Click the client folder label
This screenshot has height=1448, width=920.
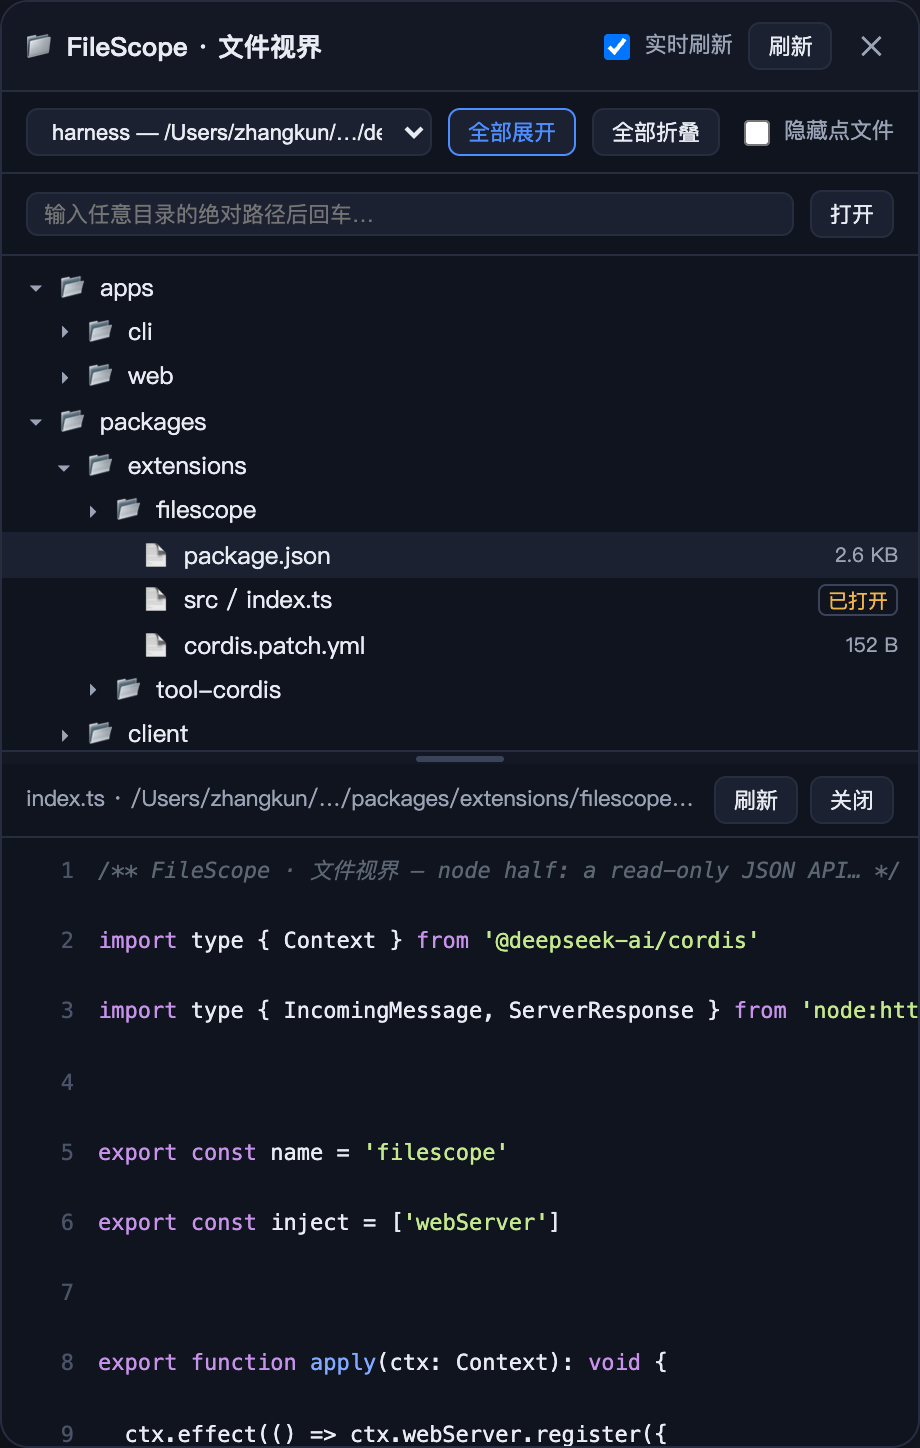(158, 734)
